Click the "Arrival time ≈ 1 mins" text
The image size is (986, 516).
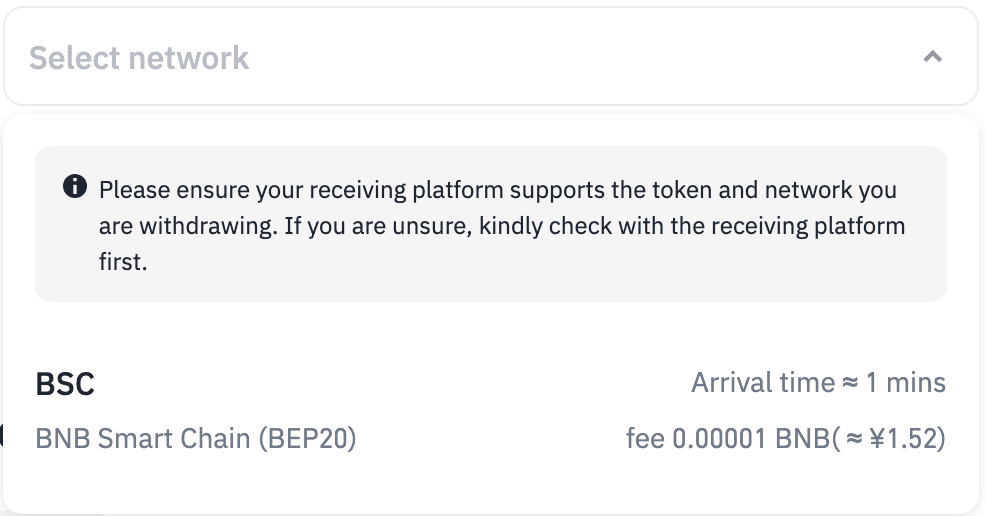pos(817,383)
